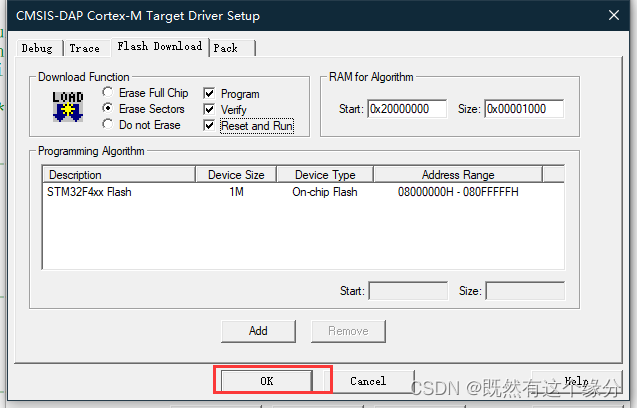637x408 pixels.
Task: Switch to the Debug tab
Action: pos(39,48)
